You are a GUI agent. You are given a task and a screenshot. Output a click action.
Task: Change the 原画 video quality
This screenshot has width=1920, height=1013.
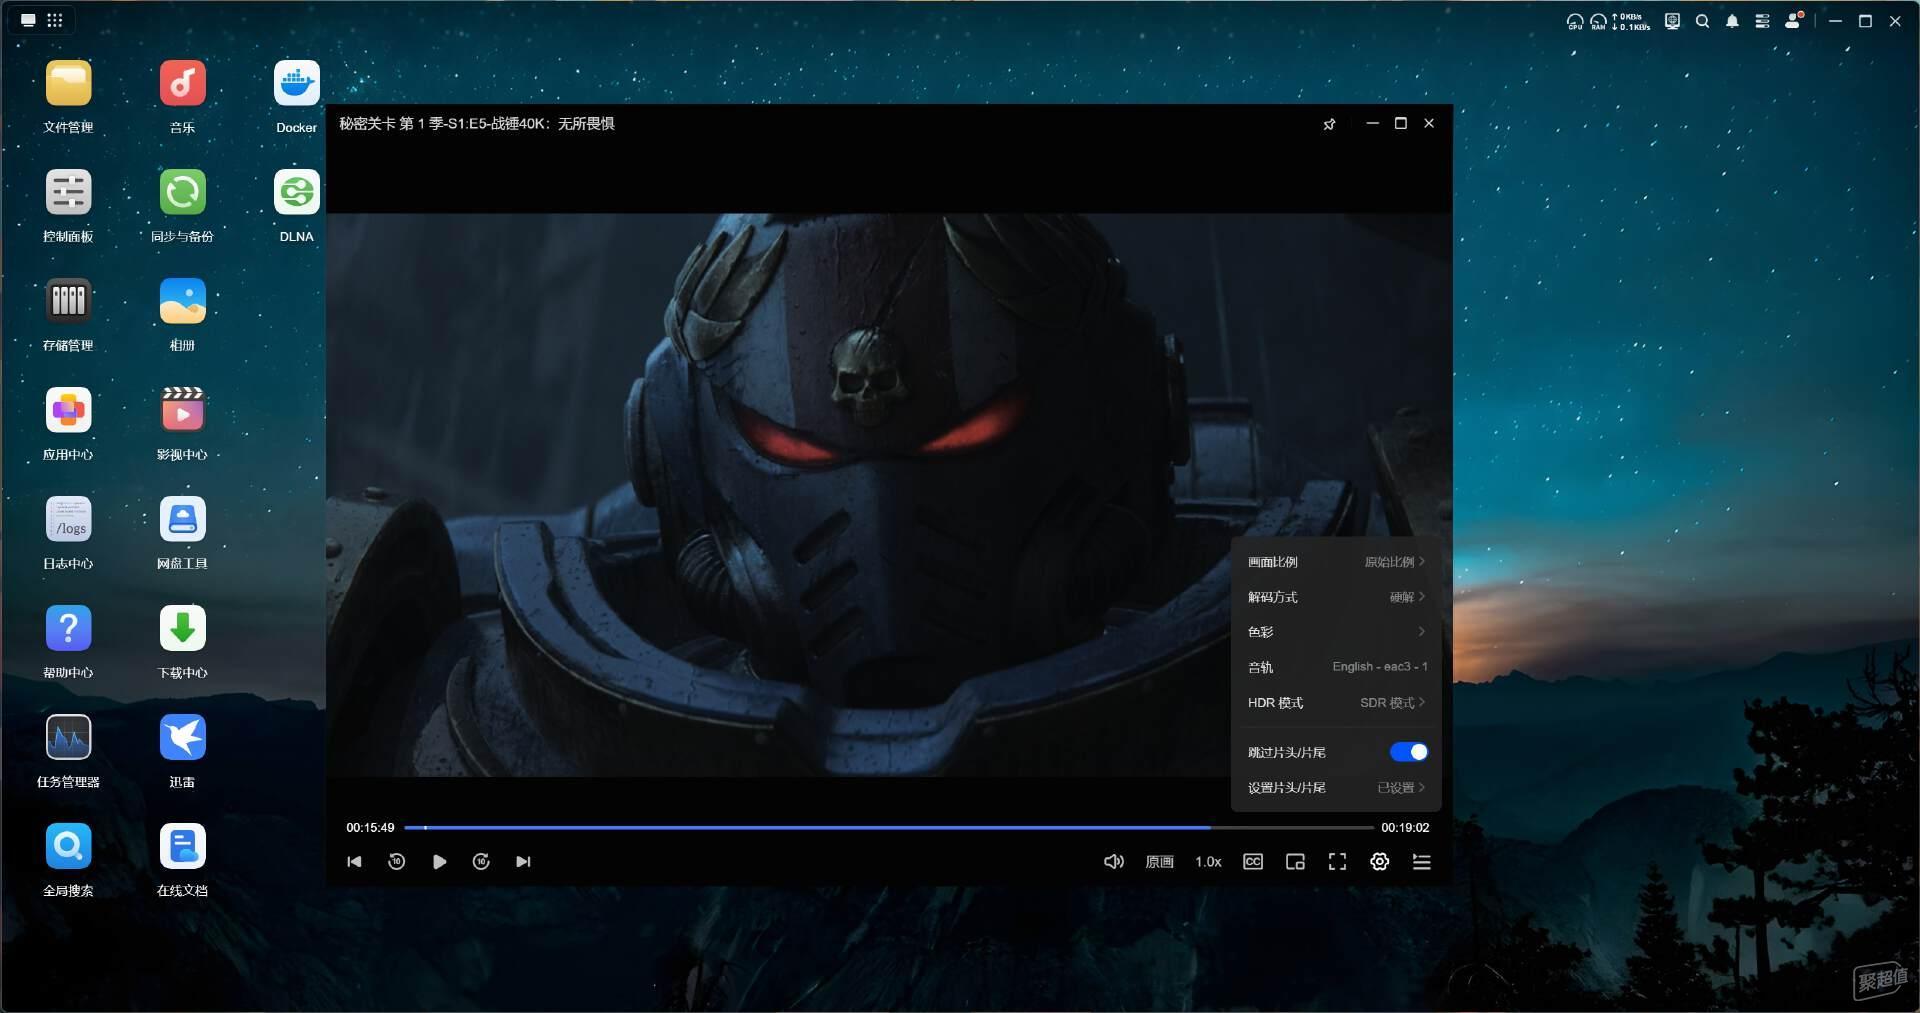[x=1159, y=862]
